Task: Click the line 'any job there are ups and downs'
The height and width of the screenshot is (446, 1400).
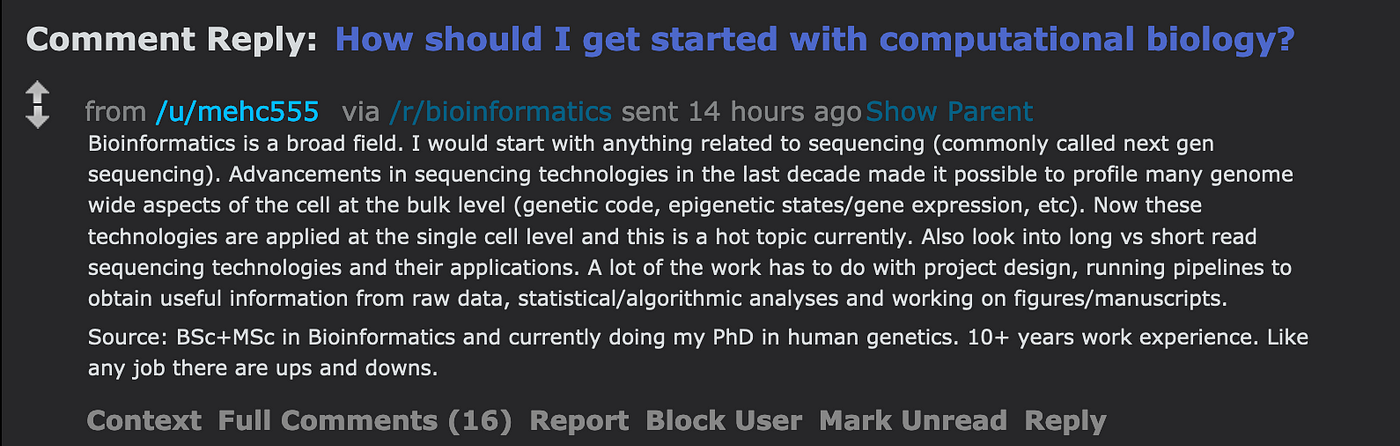Action: tap(263, 367)
